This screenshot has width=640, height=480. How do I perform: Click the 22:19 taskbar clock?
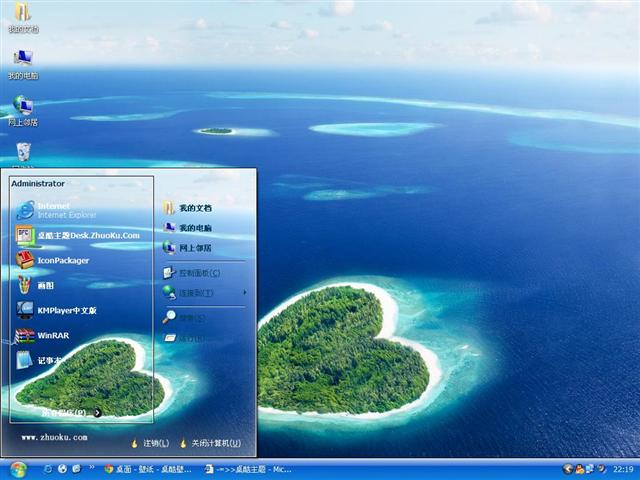tap(623, 470)
